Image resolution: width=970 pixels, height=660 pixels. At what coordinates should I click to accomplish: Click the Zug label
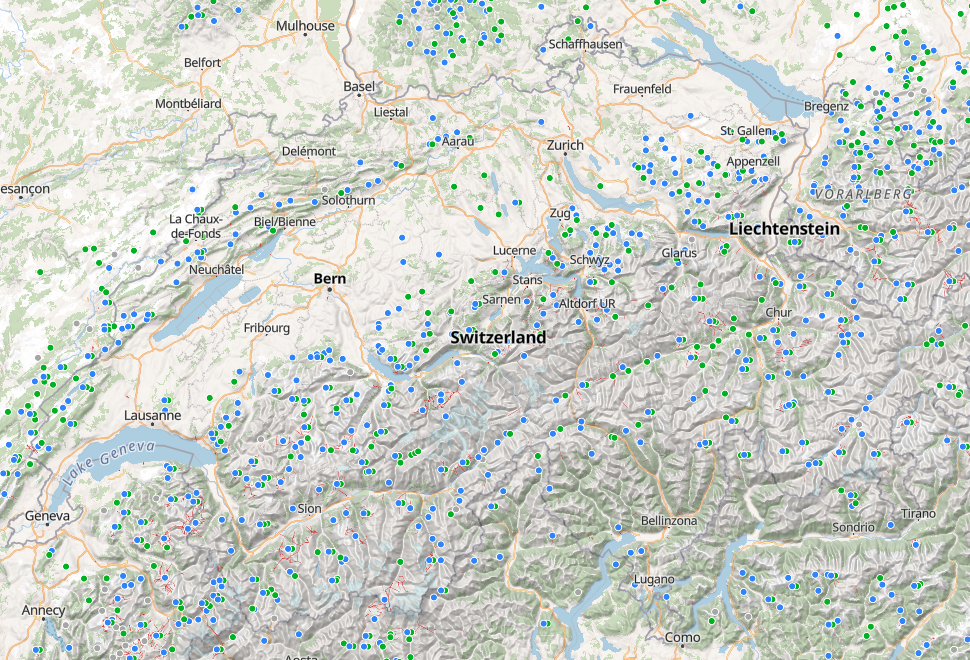560,213
